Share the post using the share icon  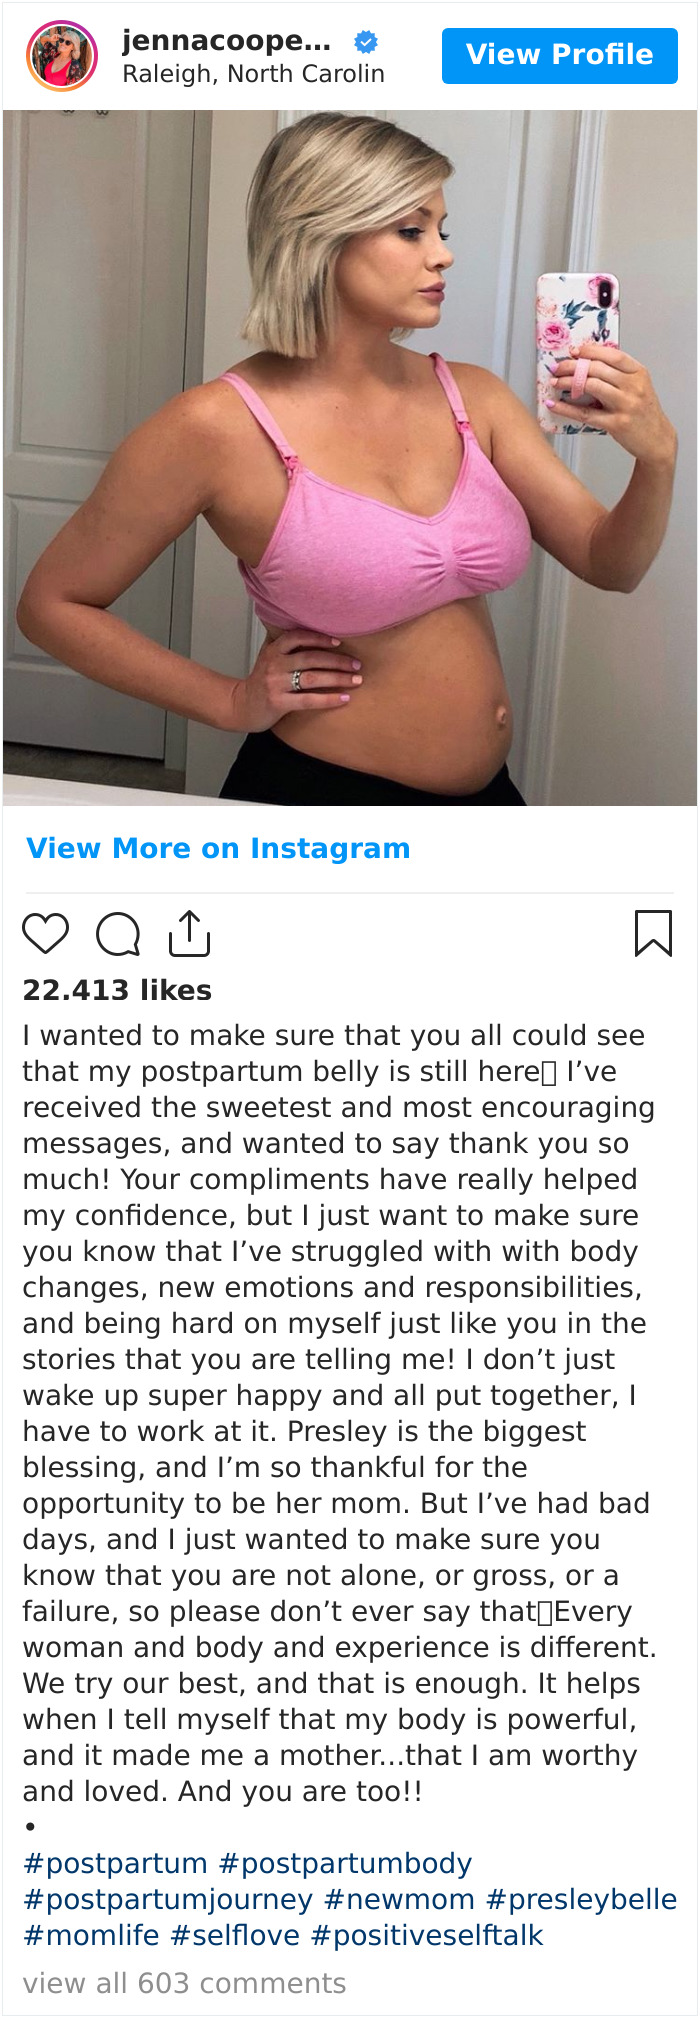point(189,933)
